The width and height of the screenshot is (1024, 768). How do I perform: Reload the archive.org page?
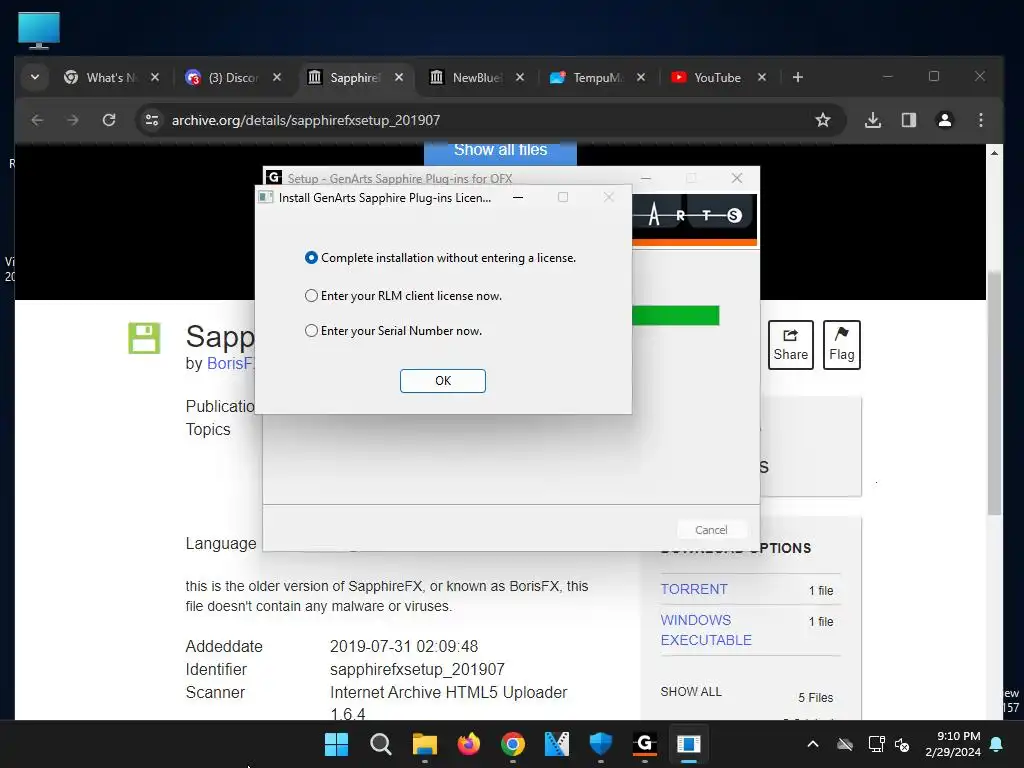(109, 120)
